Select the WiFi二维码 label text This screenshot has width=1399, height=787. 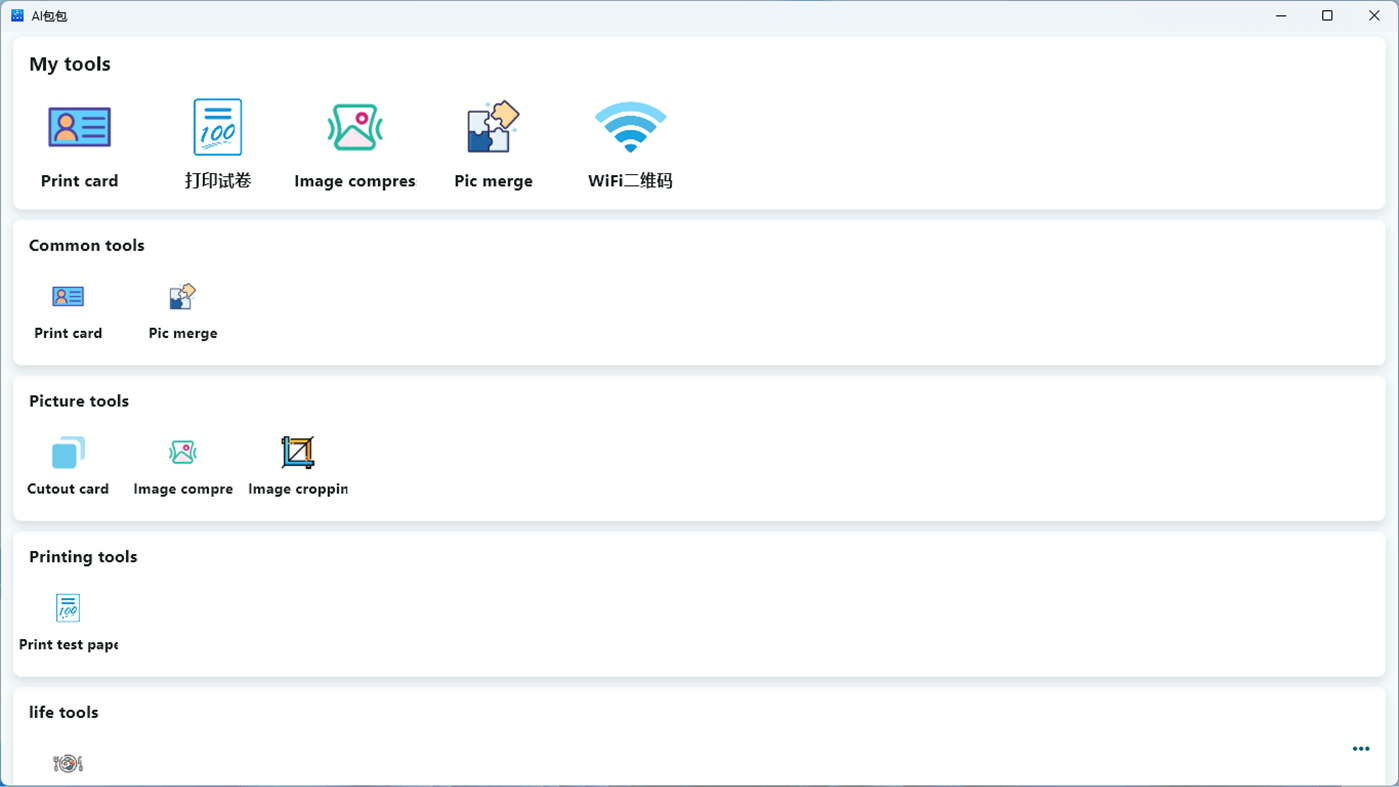click(x=630, y=181)
